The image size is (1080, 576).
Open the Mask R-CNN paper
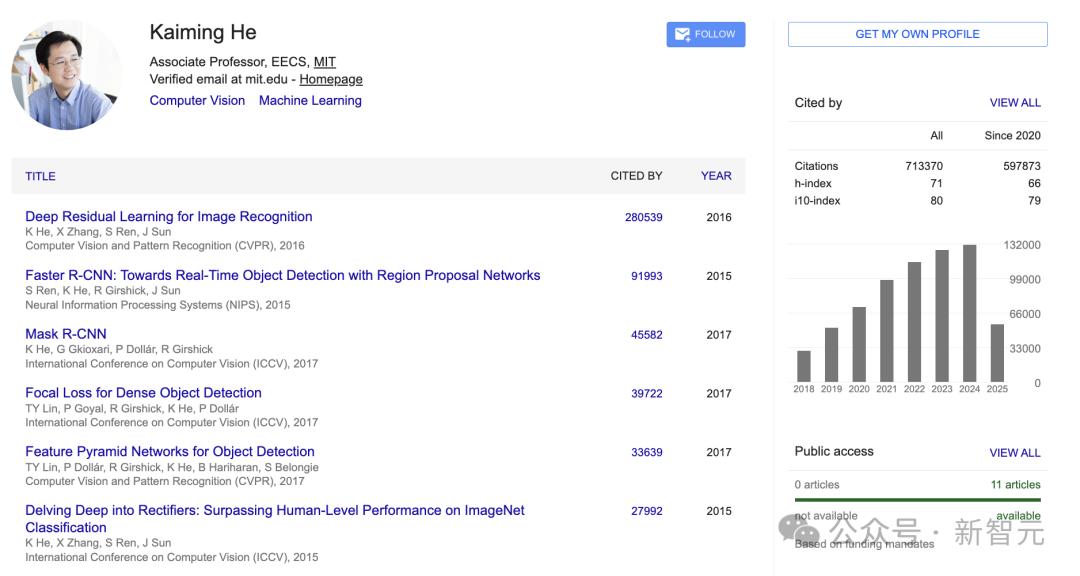(x=65, y=334)
